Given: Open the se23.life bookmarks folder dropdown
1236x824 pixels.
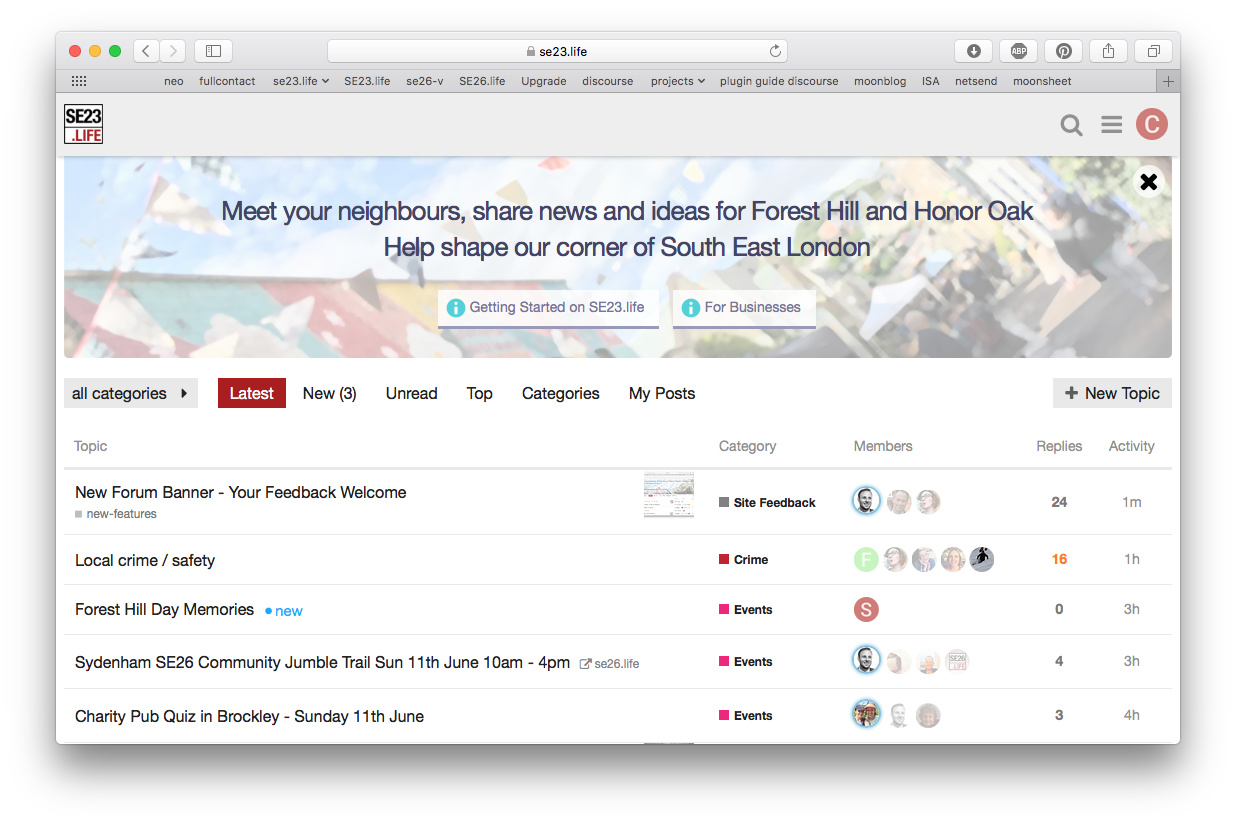Looking at the screenshot, I should click(301, 81).
